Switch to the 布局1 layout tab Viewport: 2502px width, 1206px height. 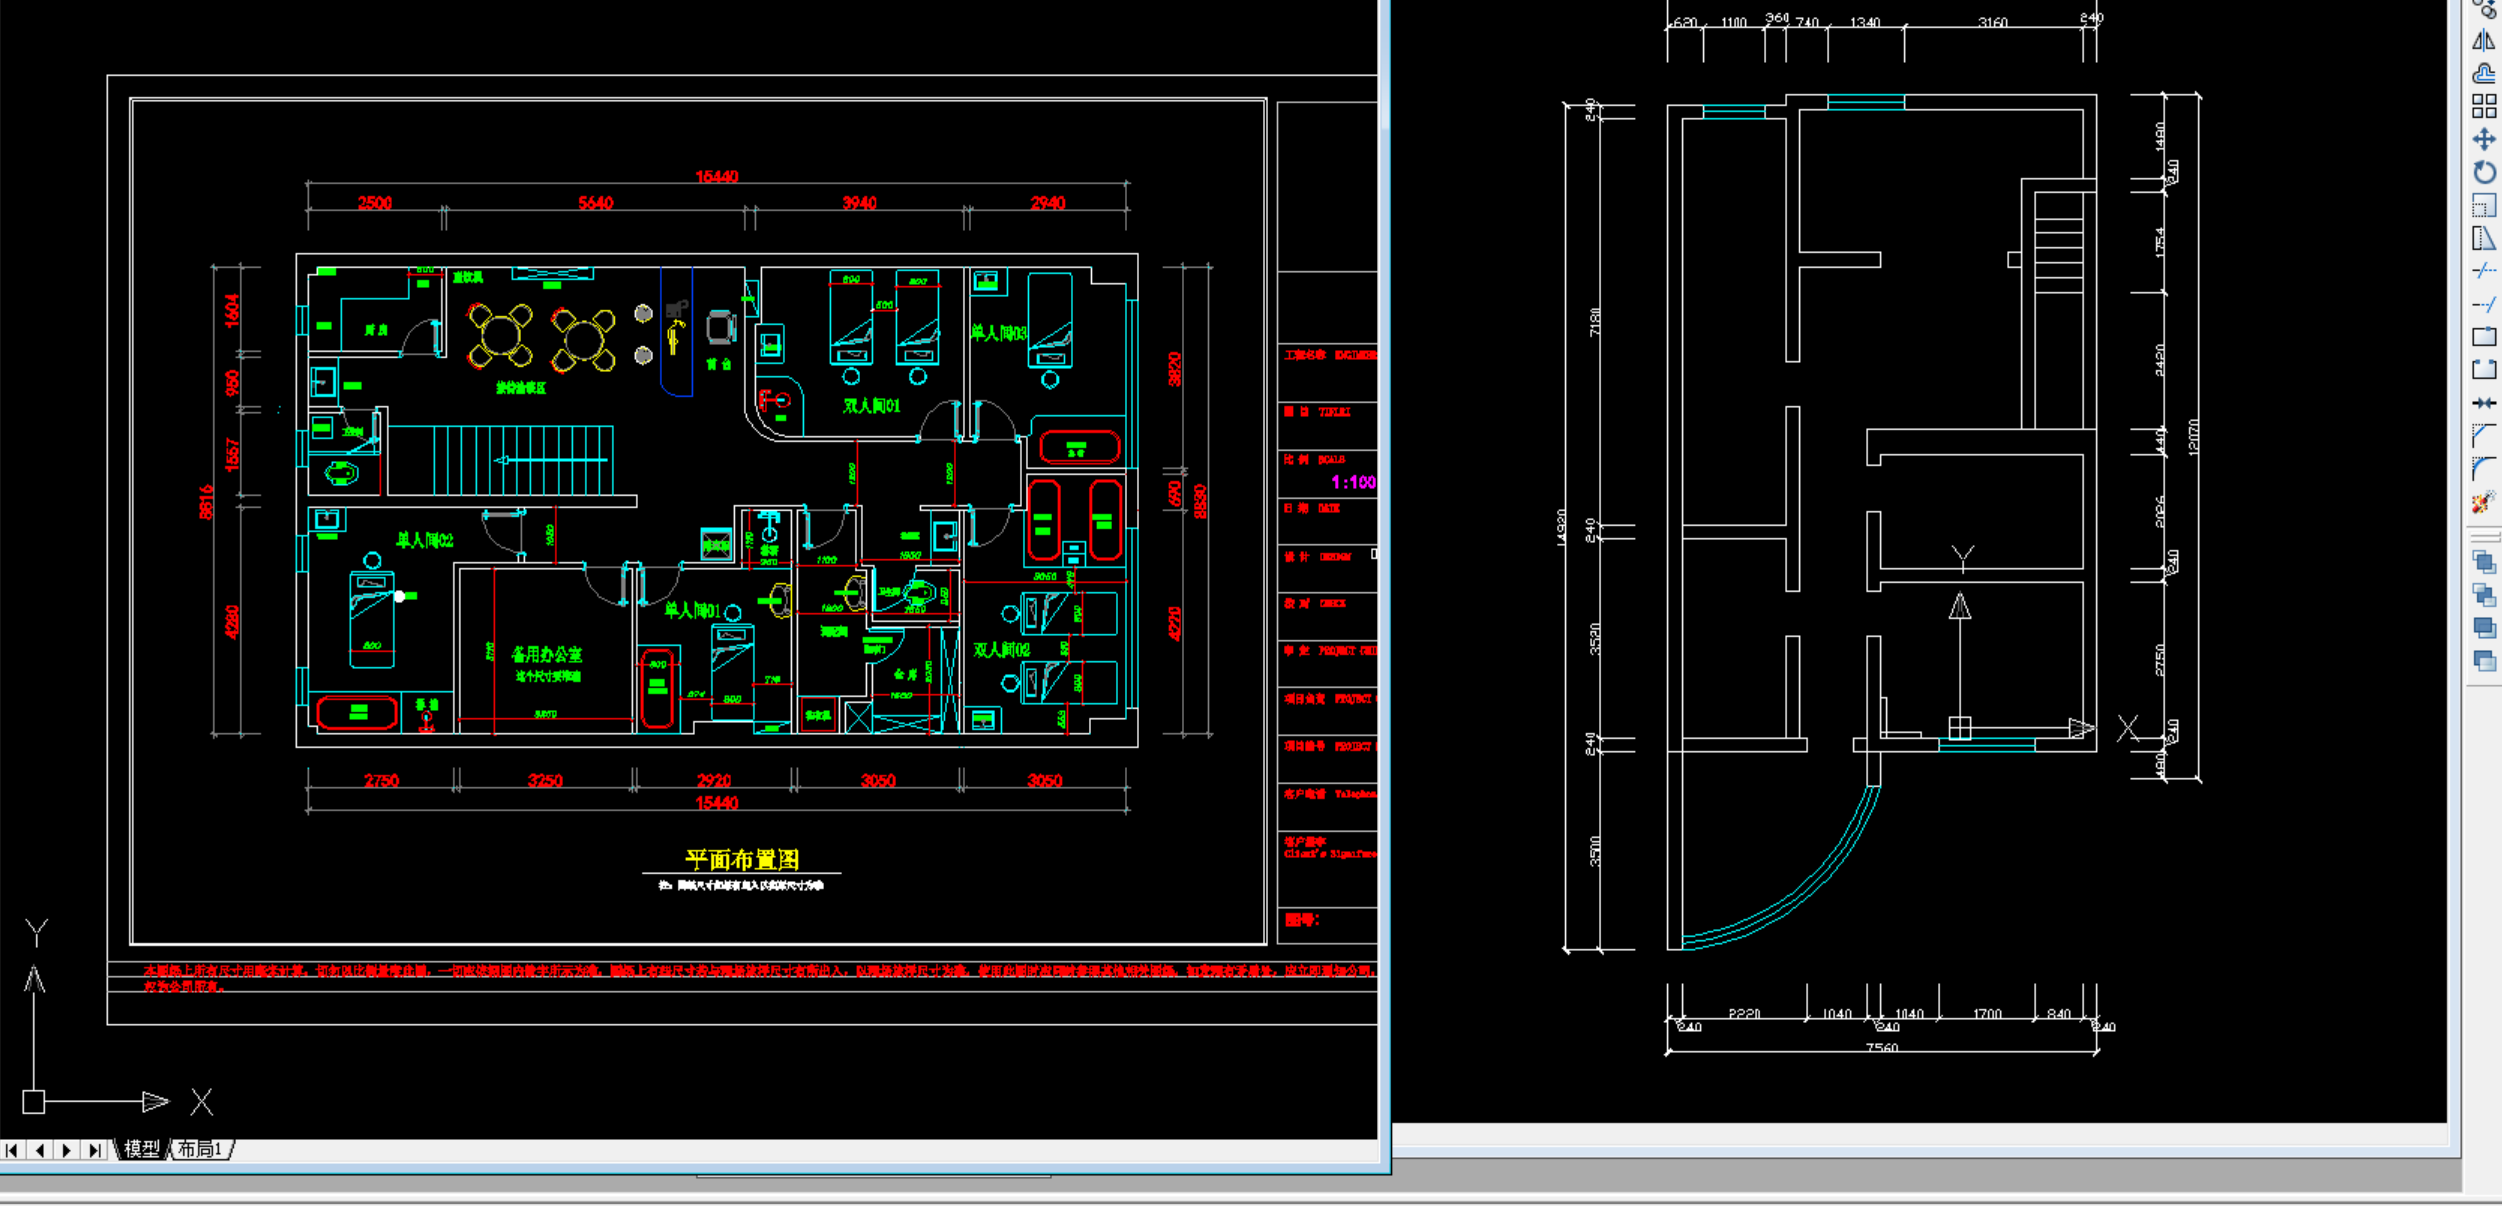(199, 1150)
